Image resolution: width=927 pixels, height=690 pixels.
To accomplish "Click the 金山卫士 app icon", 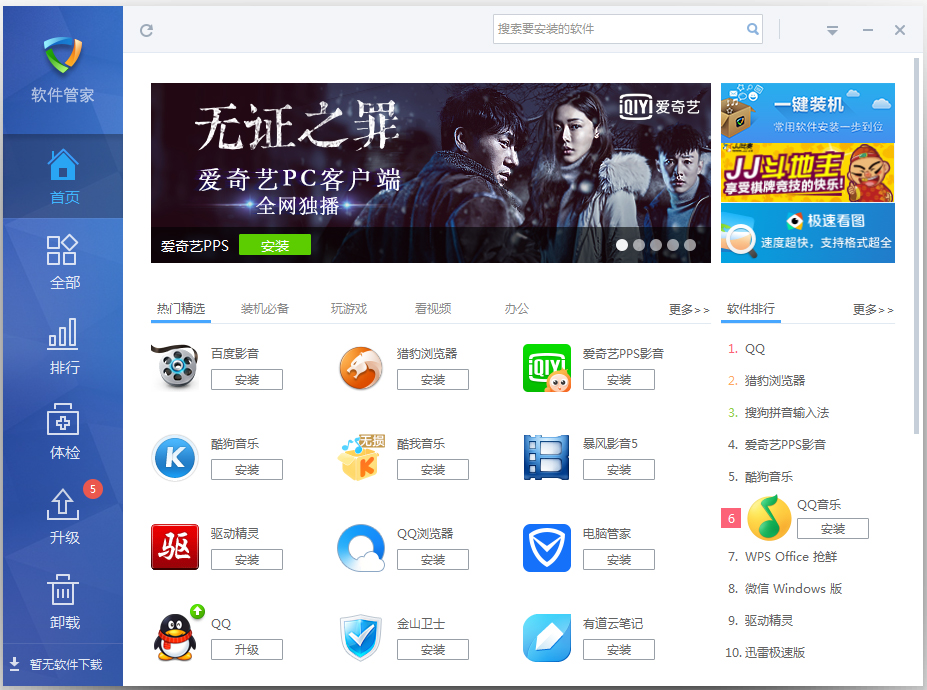I will click(x=361, y=637).
